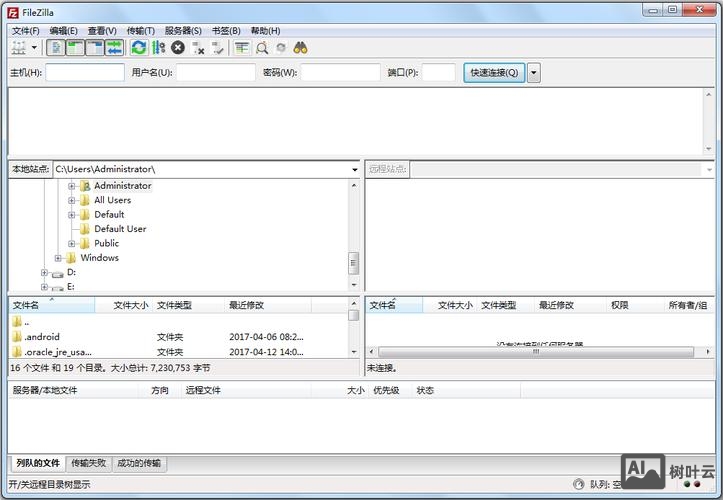Viewport: 723px width, 500px height.
Task: Toggle processing of the transfer queue
Action: click(158, 48)
